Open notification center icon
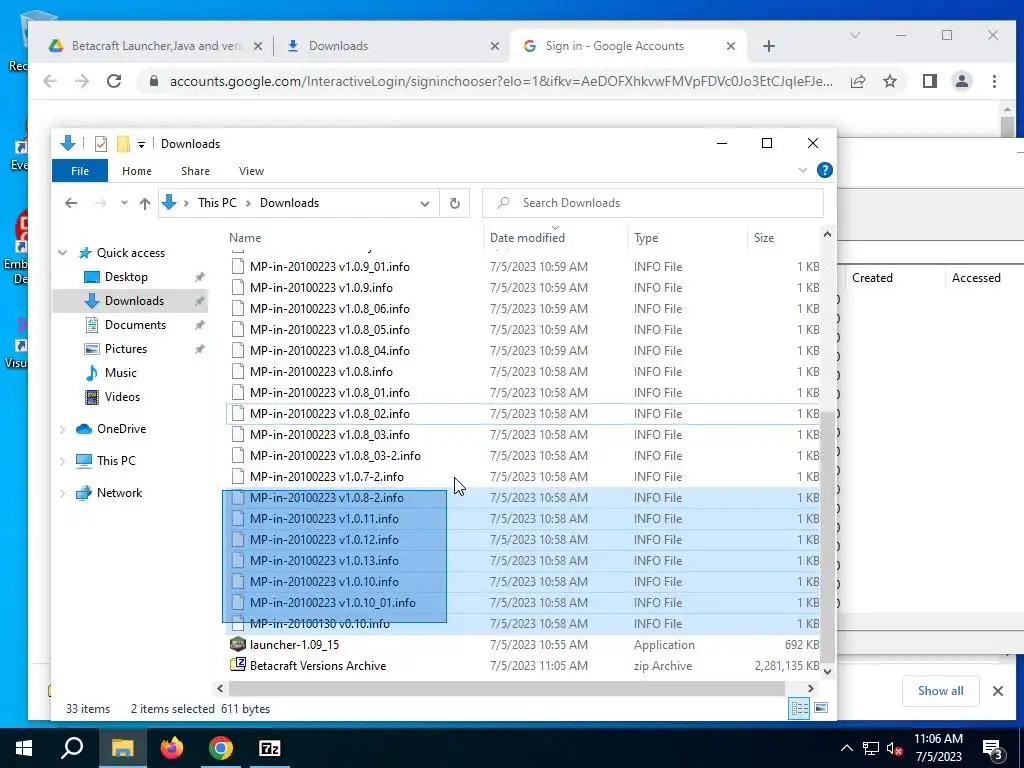 coord(993,748)
